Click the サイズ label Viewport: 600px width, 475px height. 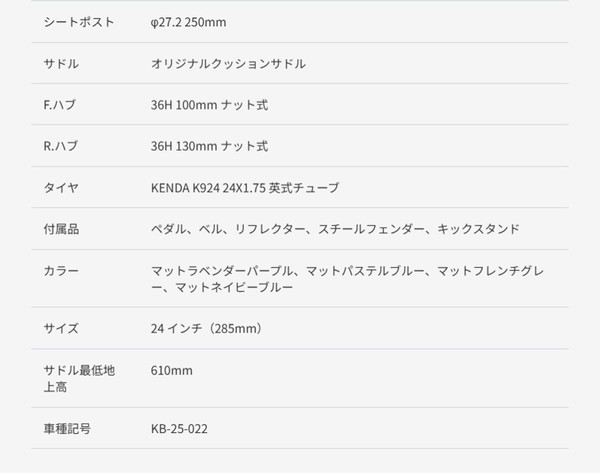[61, 328]
